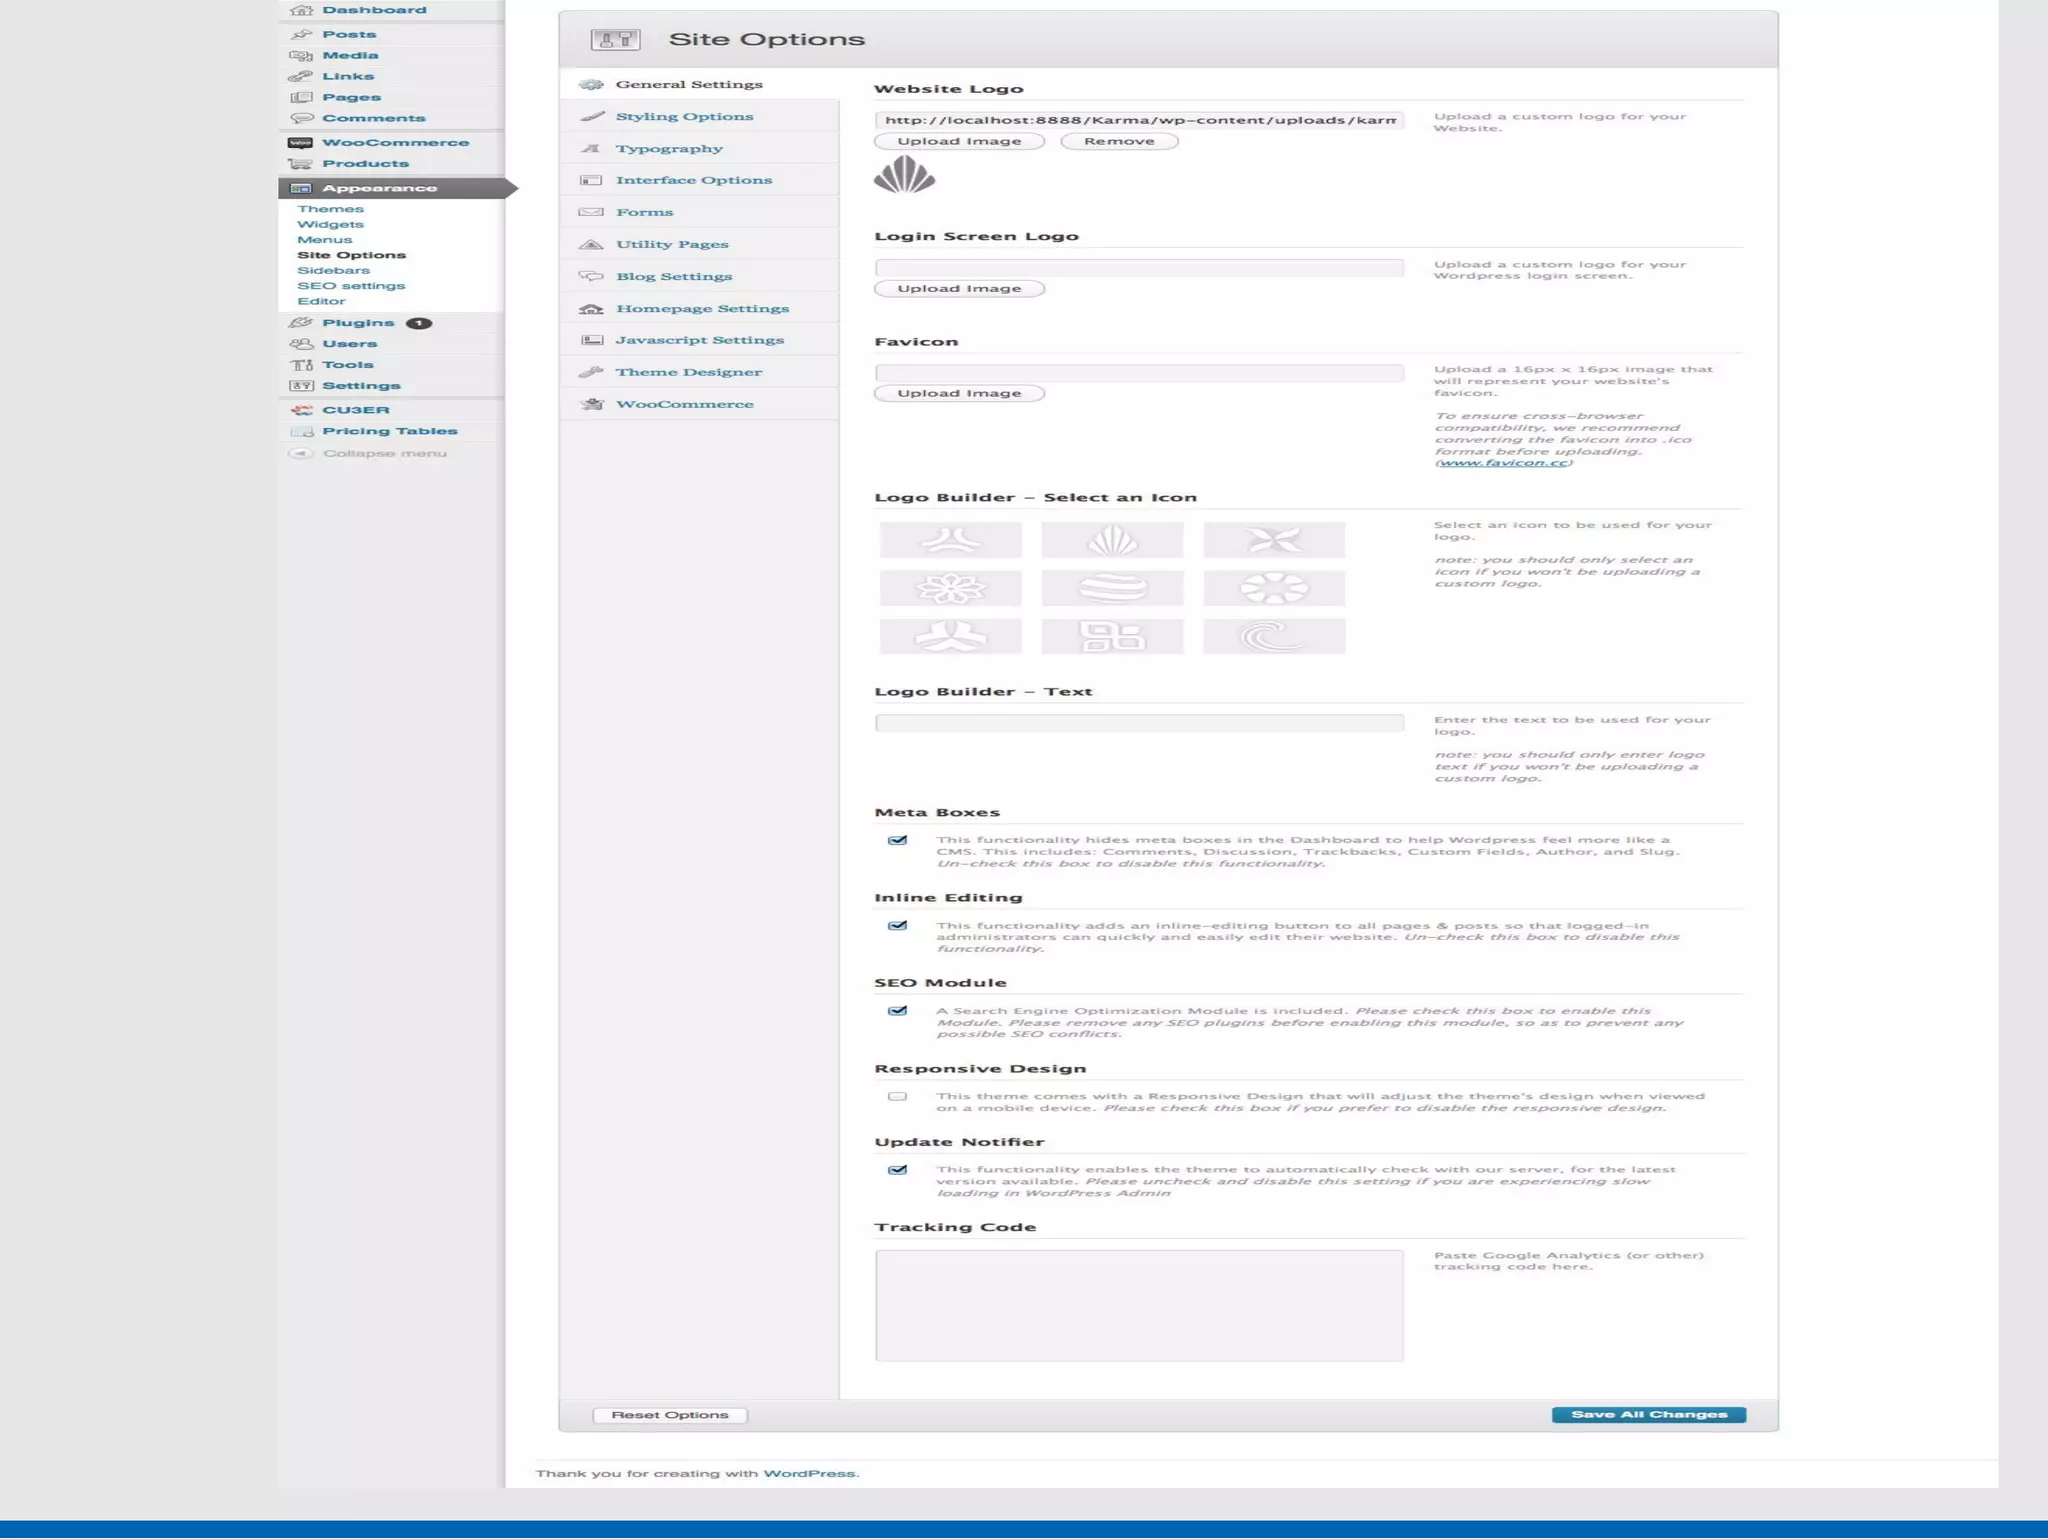Click the Plugins icon in admin menu
The width and height of the screenshot is (2048, 1539).
(301, 323)
